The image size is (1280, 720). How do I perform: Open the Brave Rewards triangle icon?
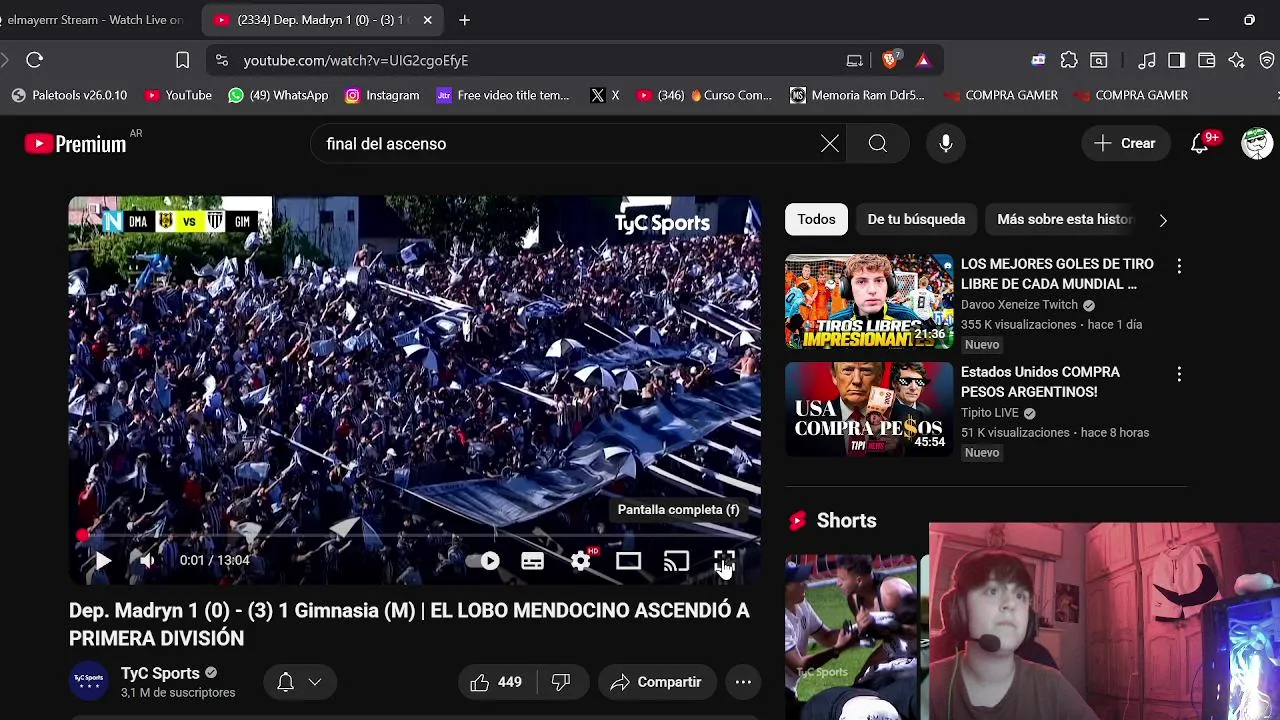tap(923, 60)
